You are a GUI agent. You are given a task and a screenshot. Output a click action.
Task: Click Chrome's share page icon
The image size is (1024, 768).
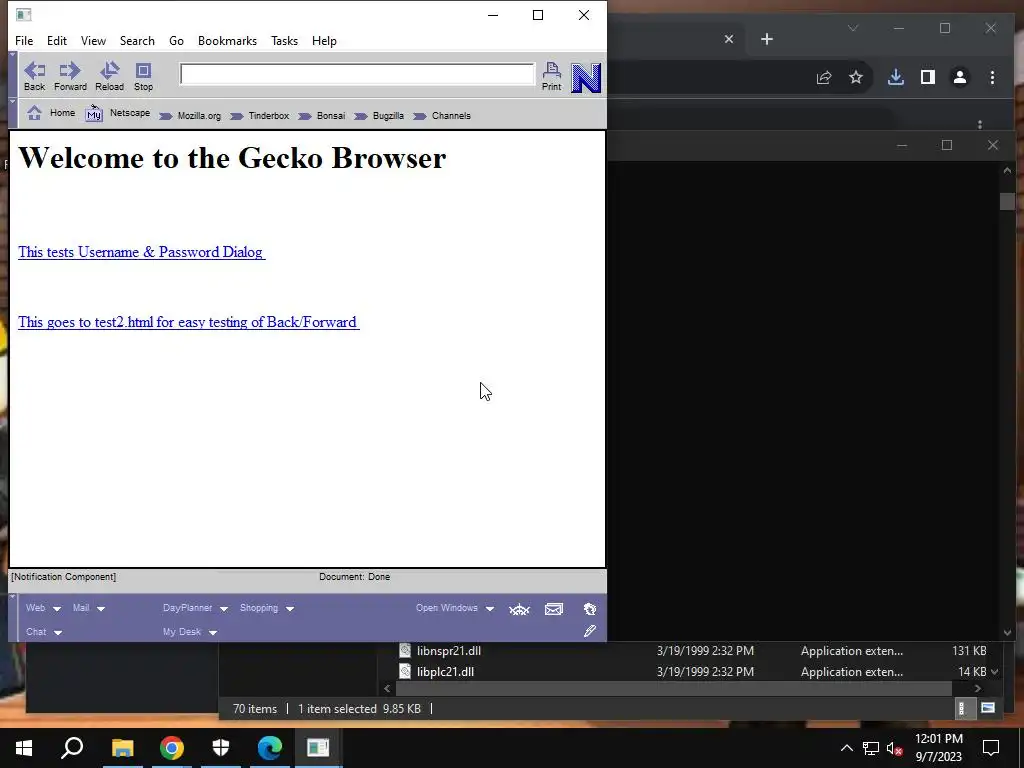824,78
